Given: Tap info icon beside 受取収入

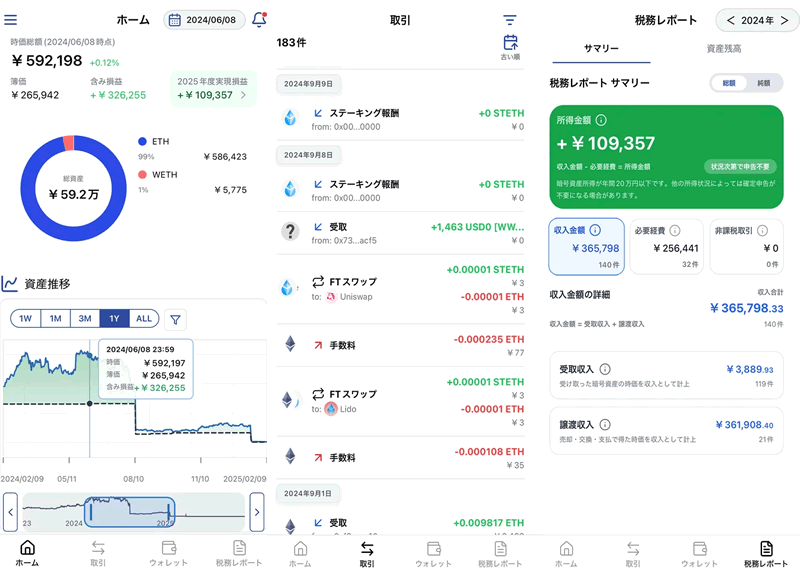Looking at the screenshot, I should click(606, 369).
